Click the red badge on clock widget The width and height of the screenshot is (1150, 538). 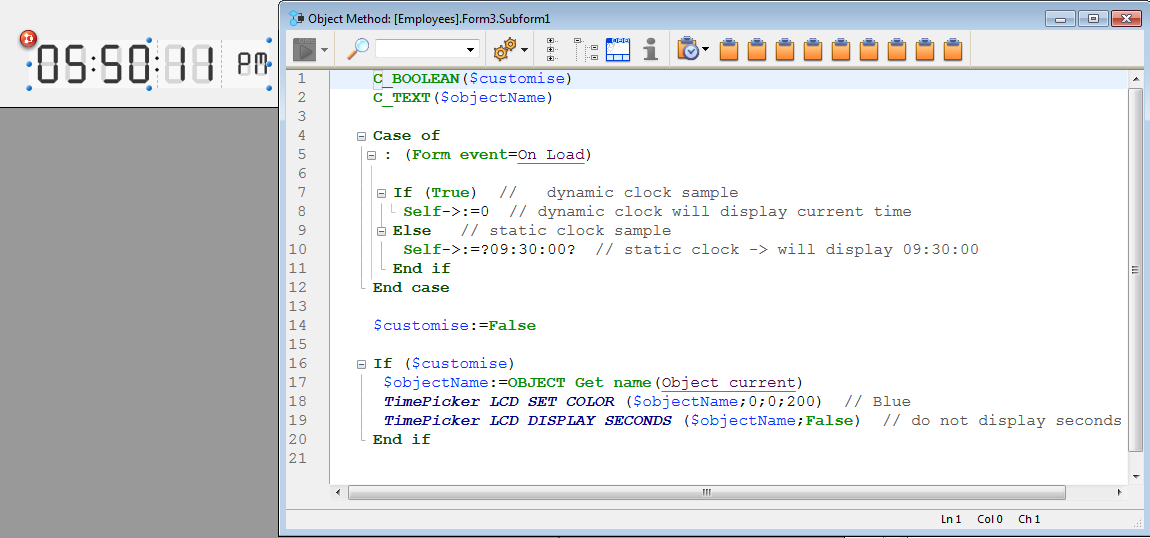click(x=28, y=38)
